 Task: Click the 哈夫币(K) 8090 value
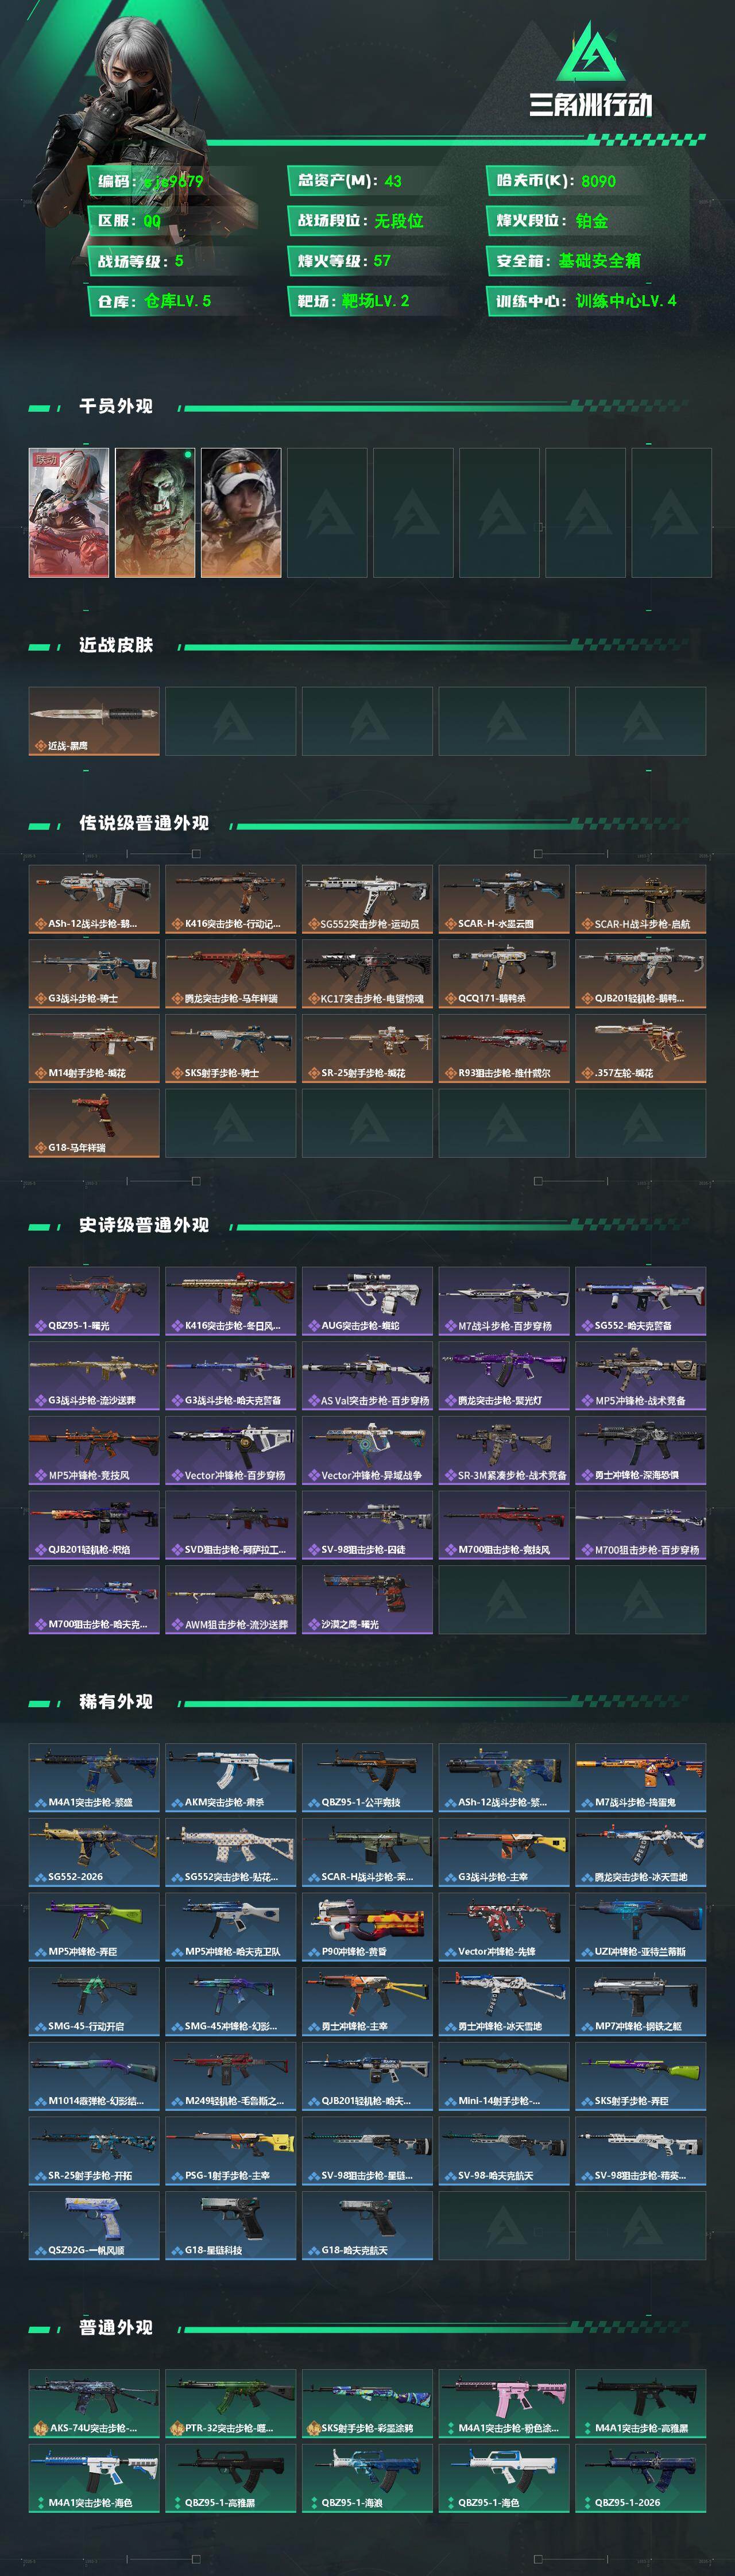click(598, 181)
